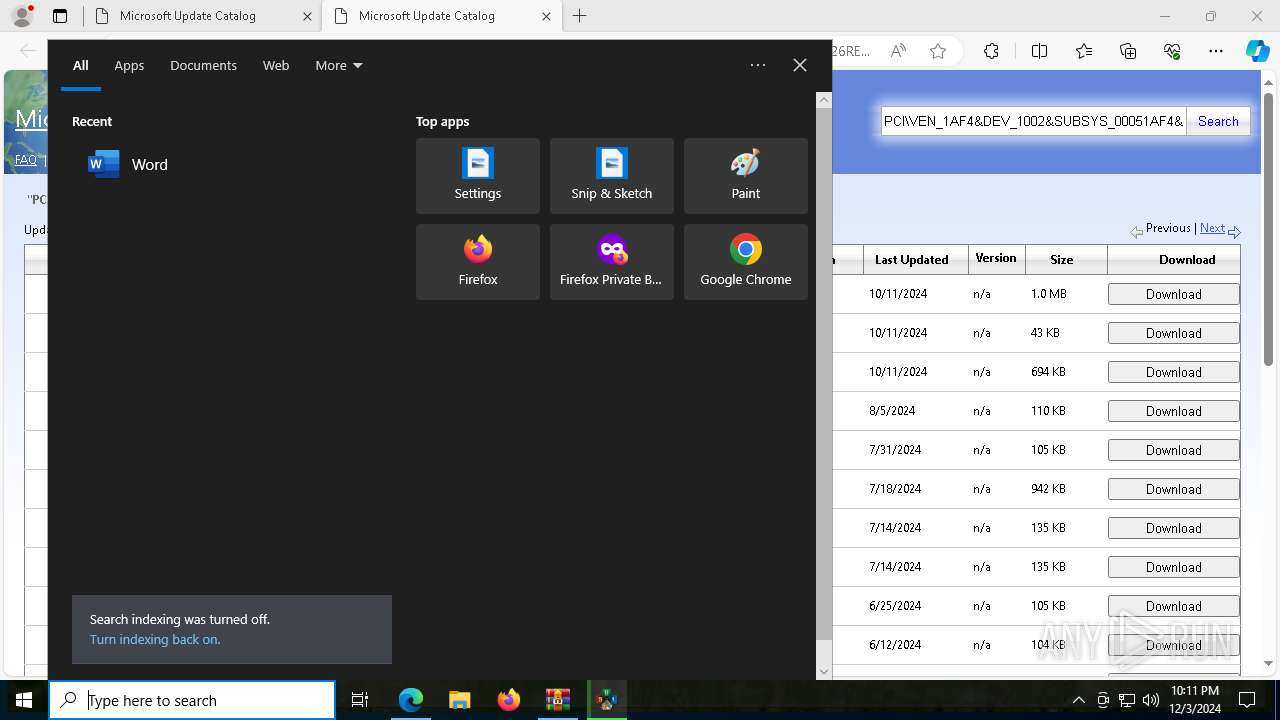Open Paint from Top apps
1280x720 pixels.
[x=746, y=176]
